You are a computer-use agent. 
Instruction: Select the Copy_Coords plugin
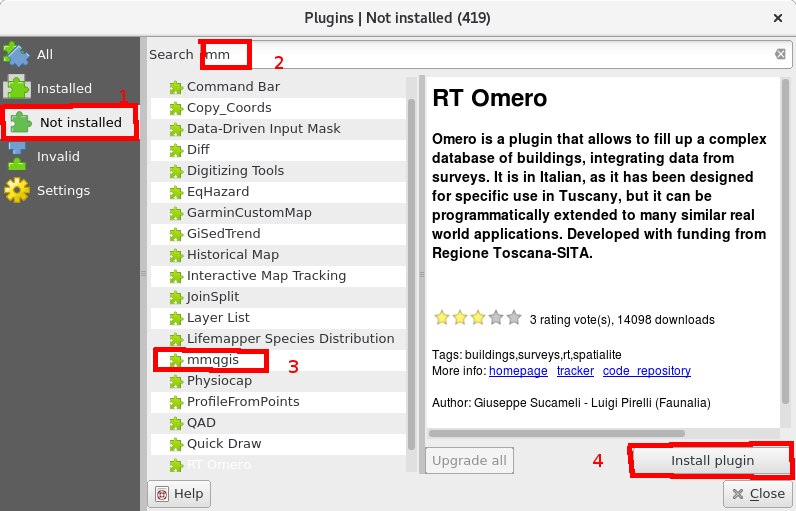(278, 108)
